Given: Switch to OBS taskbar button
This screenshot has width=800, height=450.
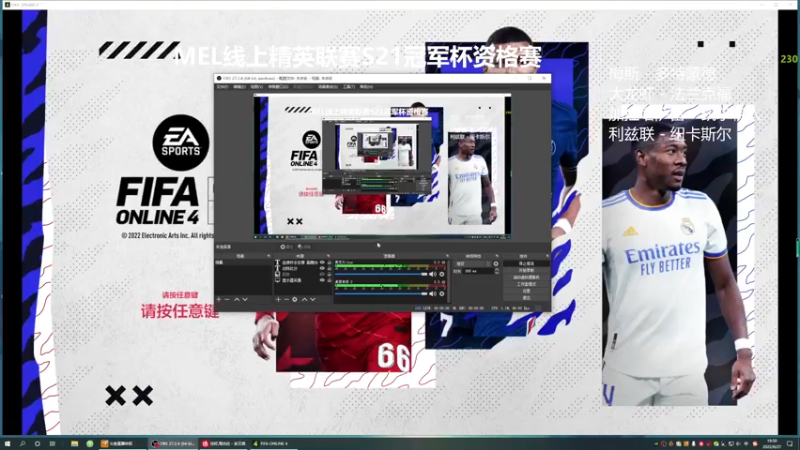Looking at the screenshot, I should [172, 443].
